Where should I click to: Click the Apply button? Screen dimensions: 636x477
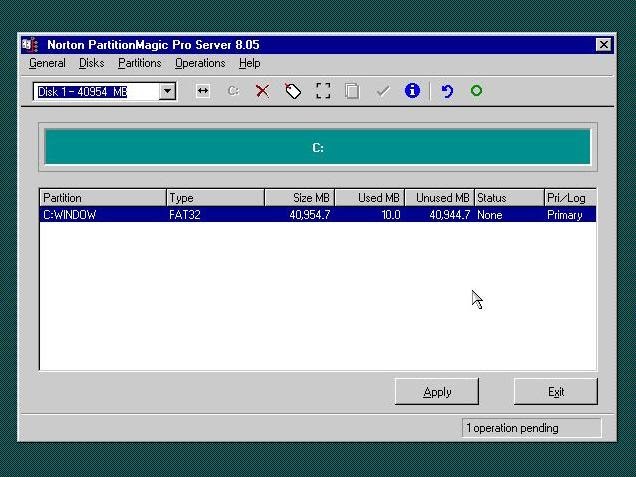tap(437, 392)
